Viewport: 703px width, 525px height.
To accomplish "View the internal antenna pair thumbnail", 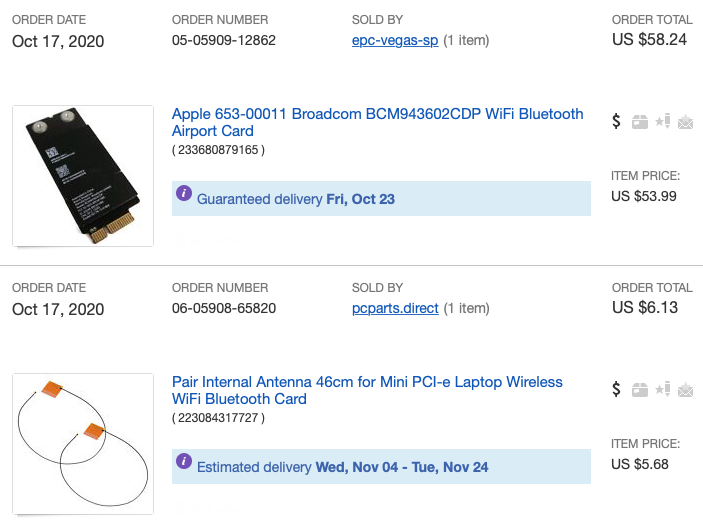I will tap(83, 444).
